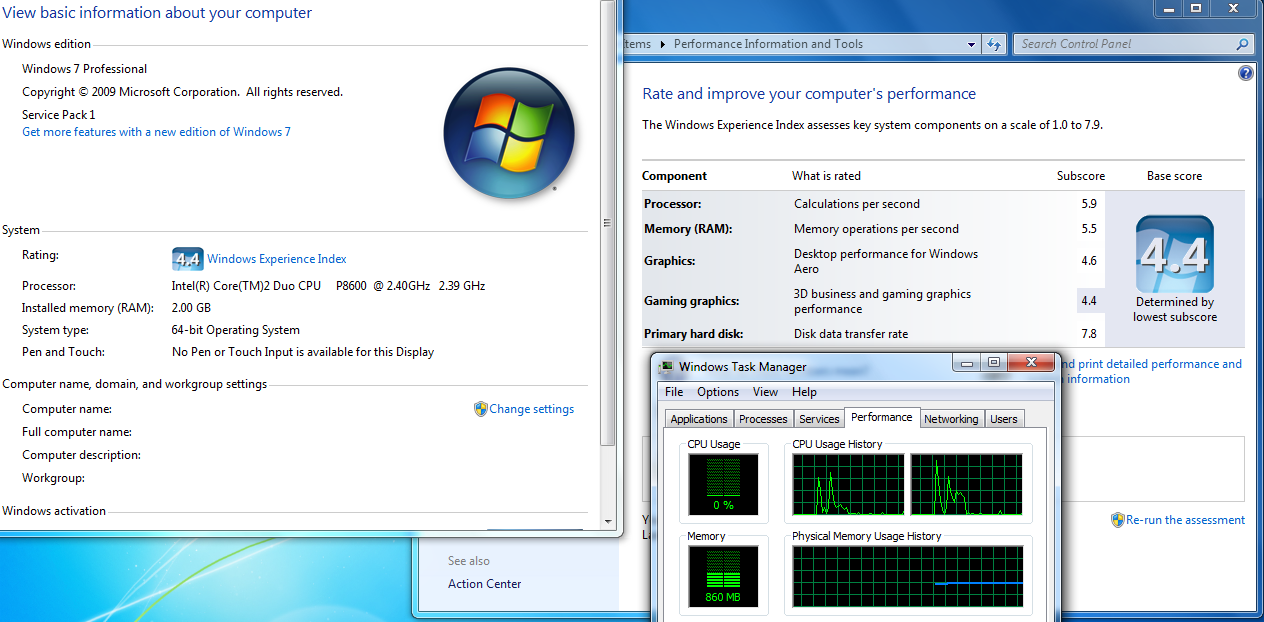Click Get more features with a new edition link
The height and width of the screenshot is (622, 1264).
156,132
